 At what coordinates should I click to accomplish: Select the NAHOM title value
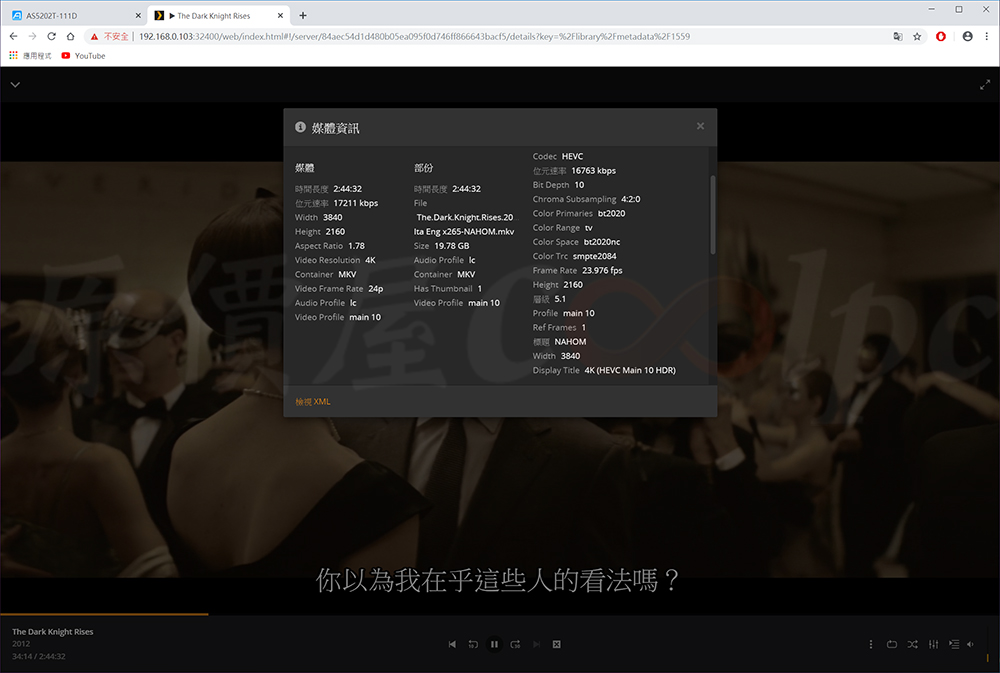point(570,342)
